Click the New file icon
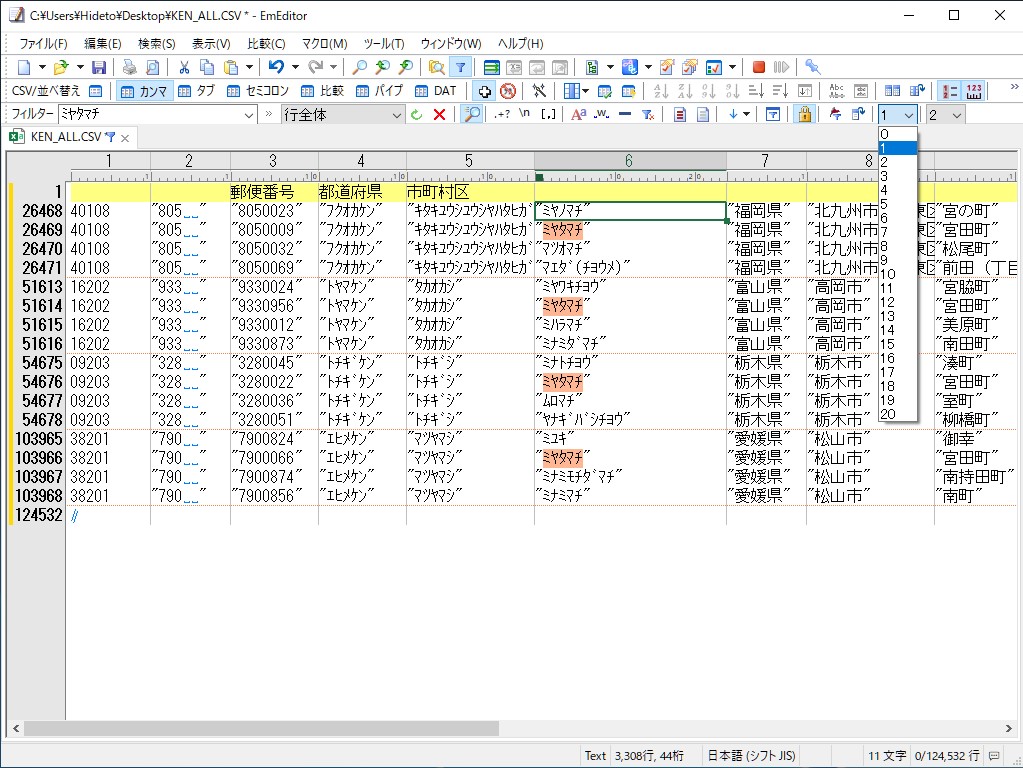The height and width of the screenshot is (768, 1023). tap(24, 67)
